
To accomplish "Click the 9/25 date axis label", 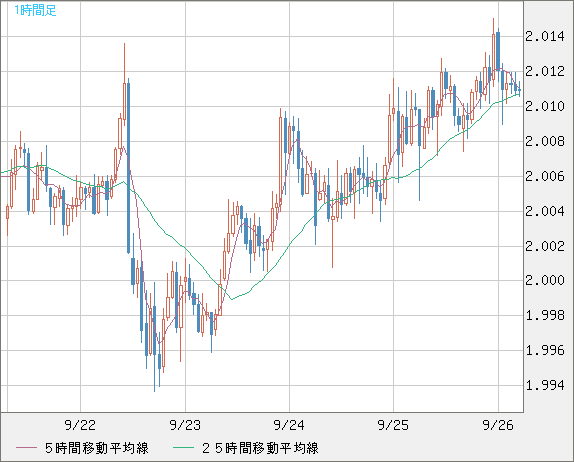I will [394, 425].
